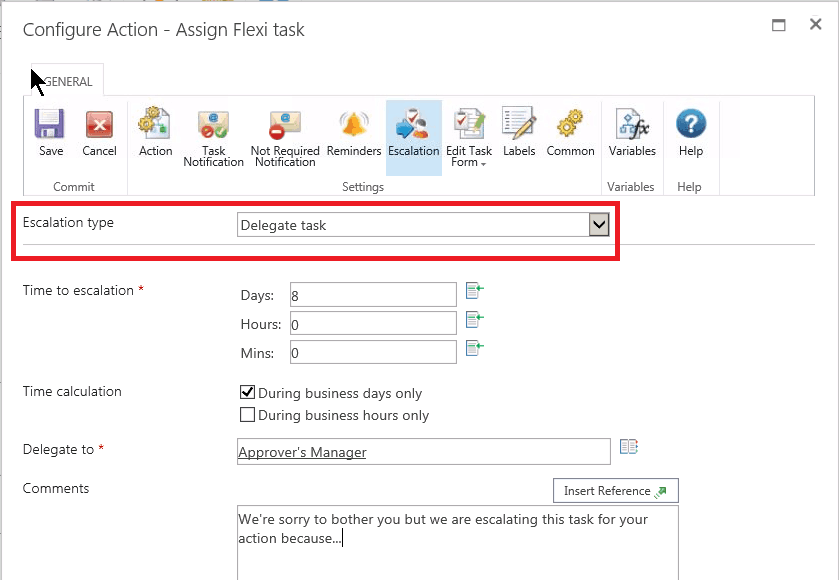Image resolution: width=839 pixels, height=580 pixels.
Task: Click inside the Comments text area
Action: click(457, 543)
